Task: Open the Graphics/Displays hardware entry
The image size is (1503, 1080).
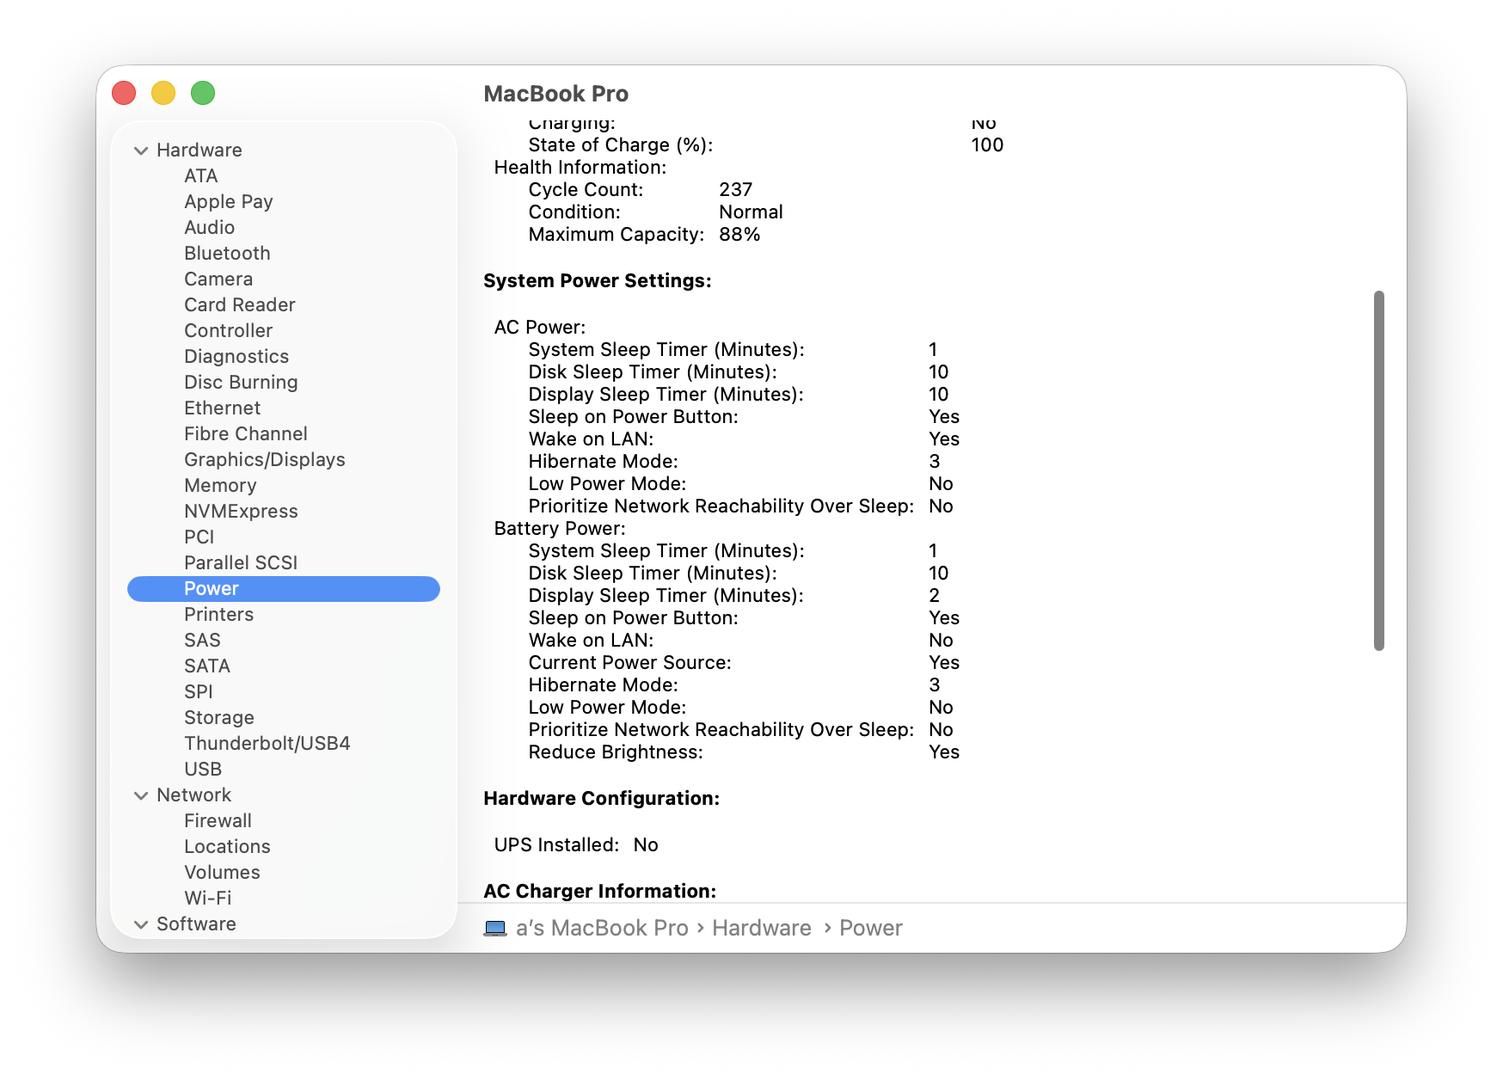Action: pos(264,460)
